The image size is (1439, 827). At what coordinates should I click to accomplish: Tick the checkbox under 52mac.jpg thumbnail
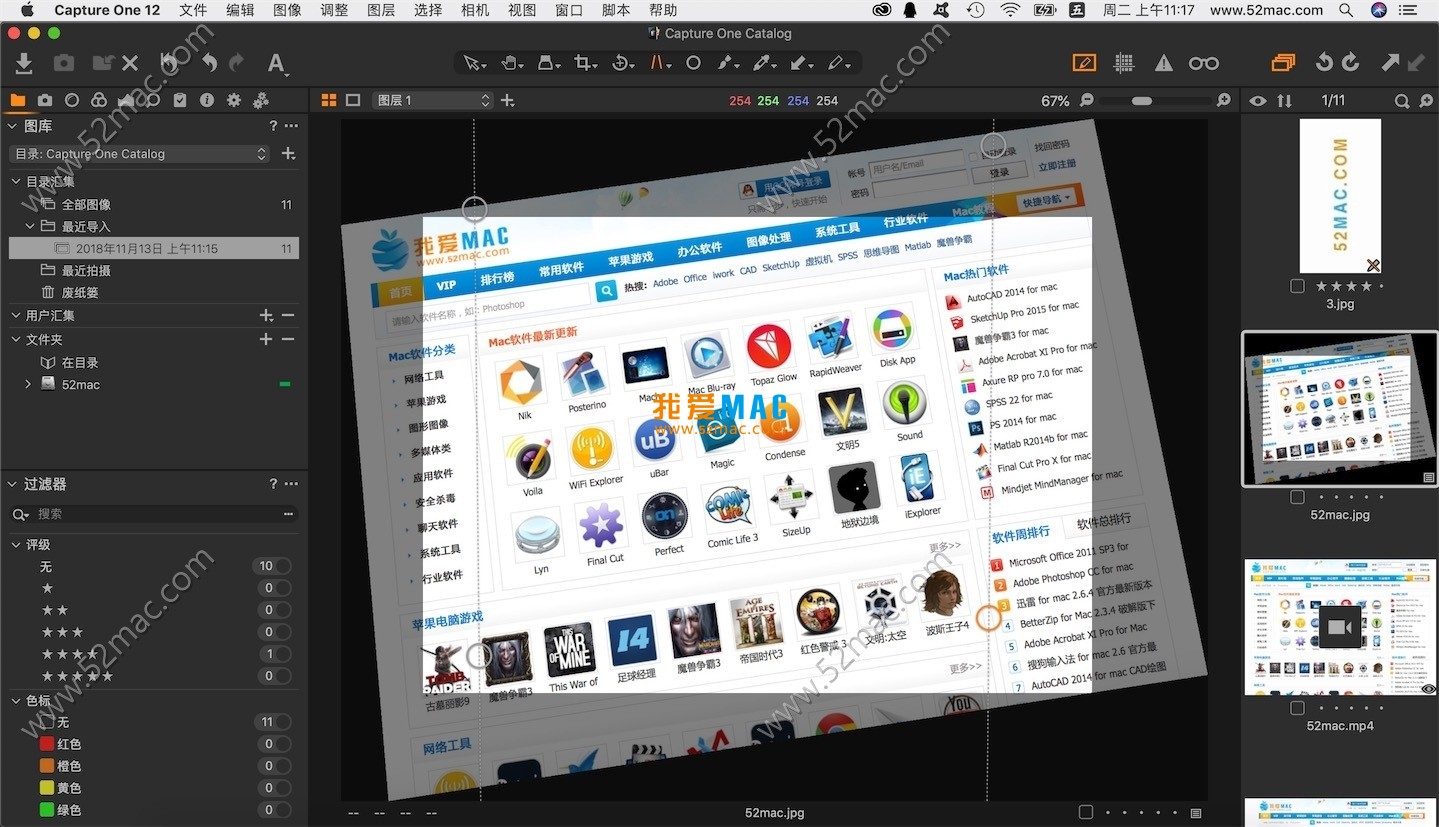[x=1297, y=496]
